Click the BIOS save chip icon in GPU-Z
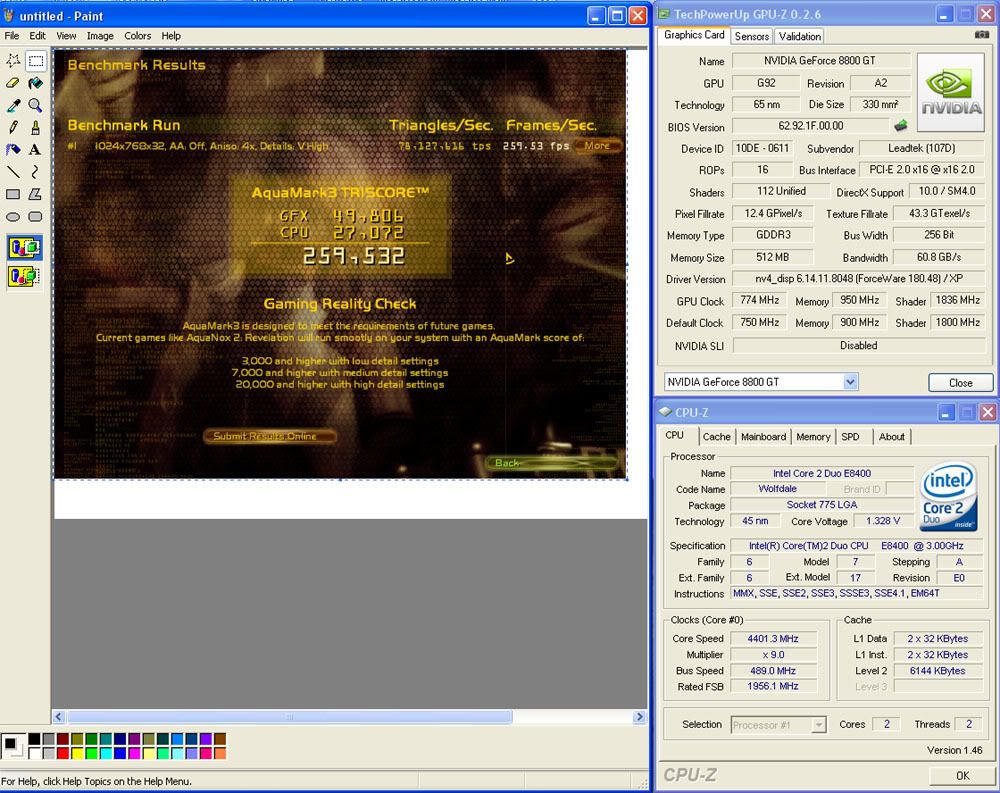1000x793 pixels. (901, 126)
